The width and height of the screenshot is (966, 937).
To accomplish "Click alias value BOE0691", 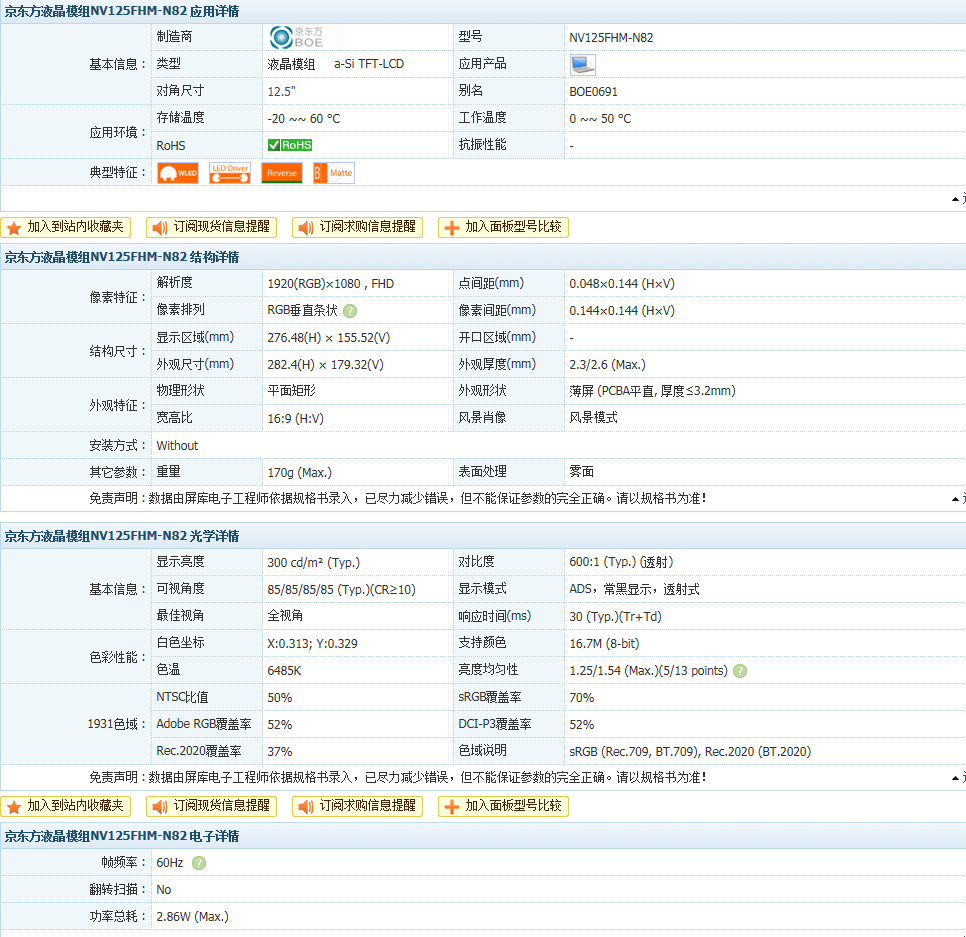I will tap(593, 92).
